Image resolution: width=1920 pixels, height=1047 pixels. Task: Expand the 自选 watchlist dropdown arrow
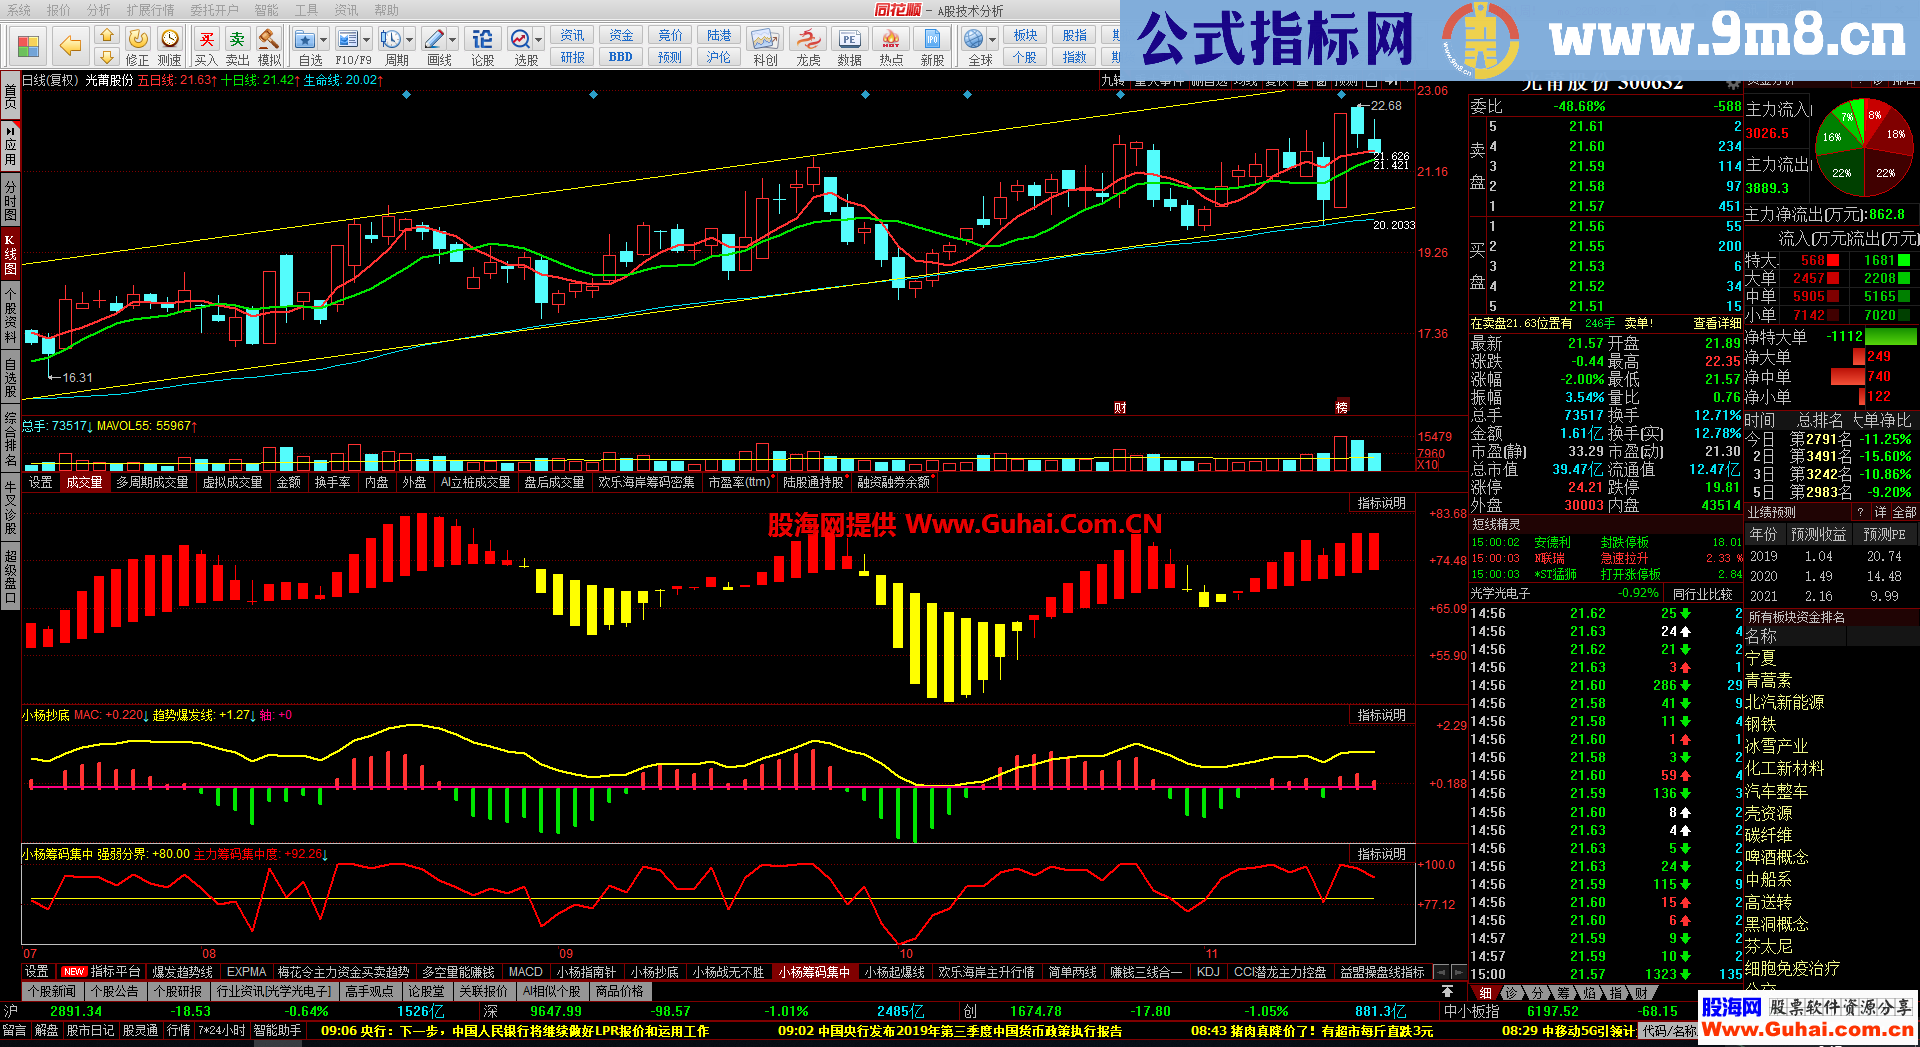(x=325, y=40)
